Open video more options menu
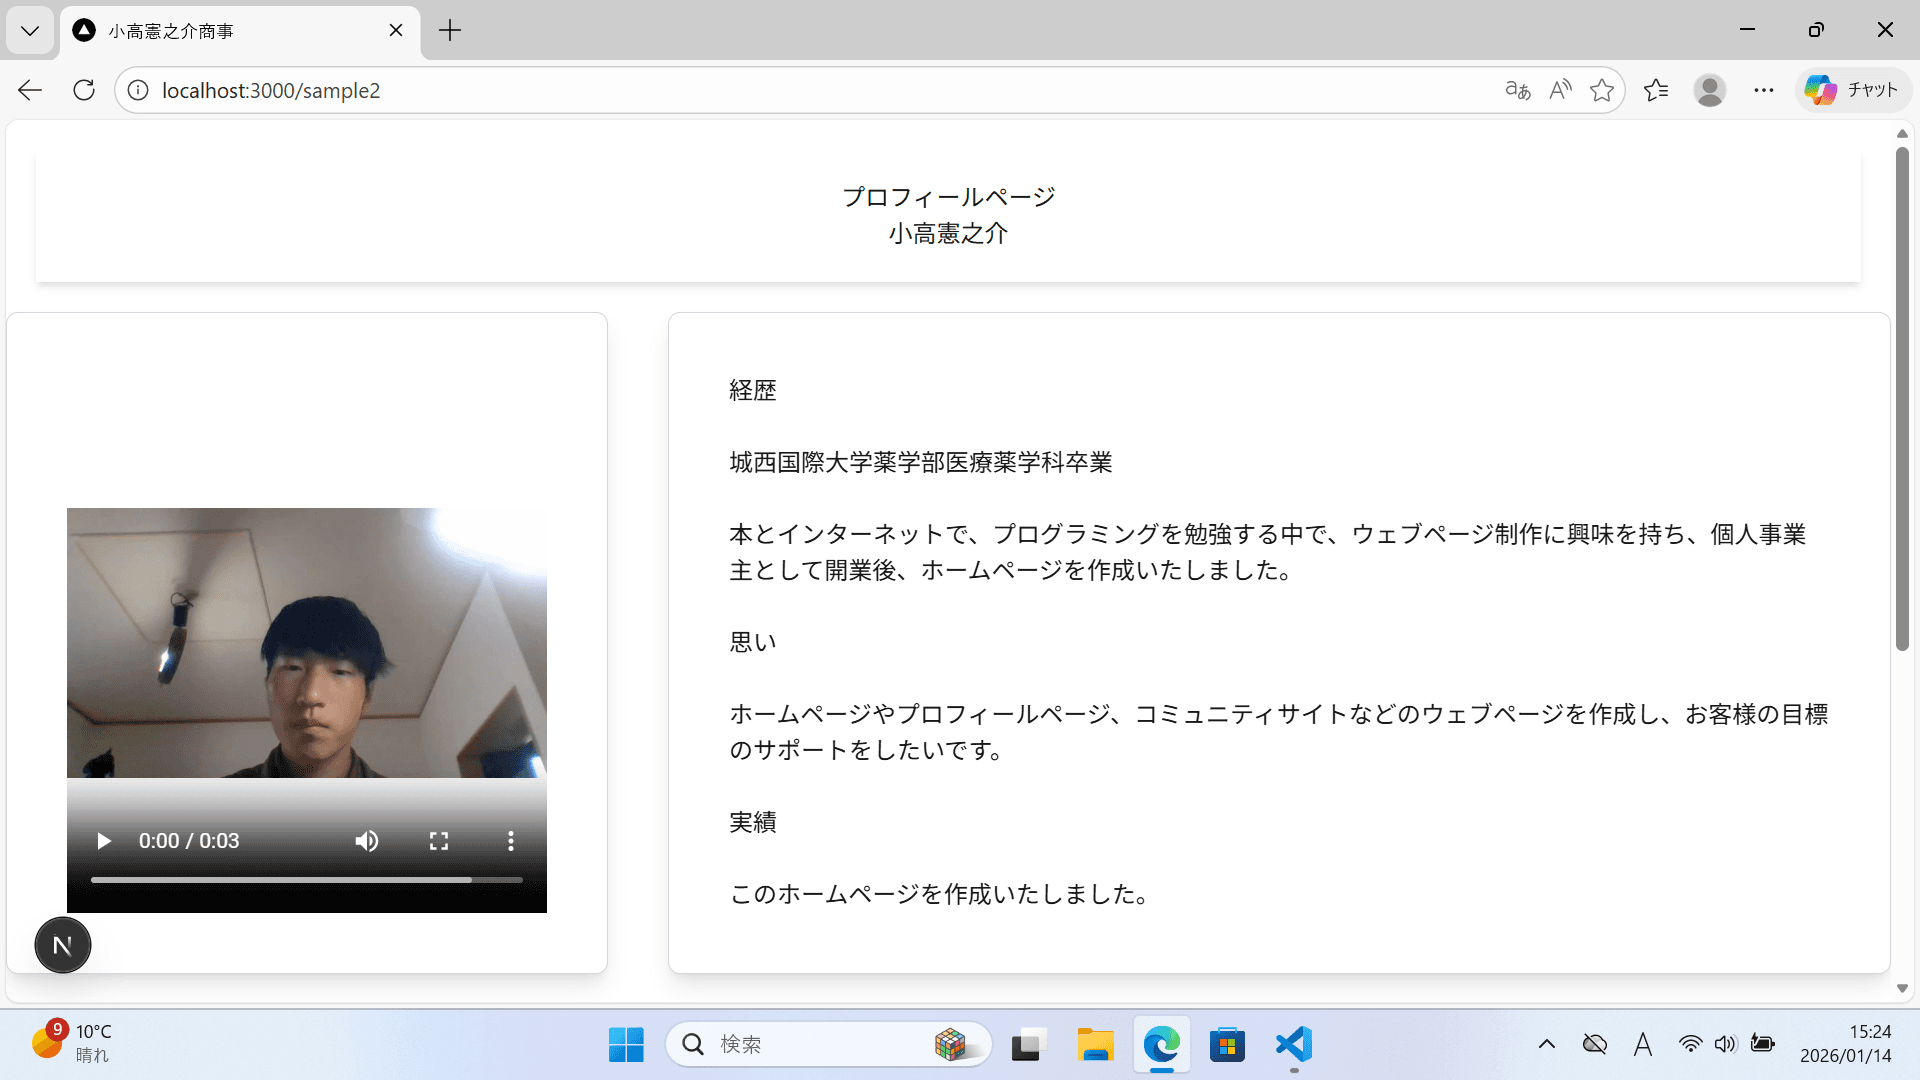The width and height of the screenshot is (1920, 1080). (511, 841)
